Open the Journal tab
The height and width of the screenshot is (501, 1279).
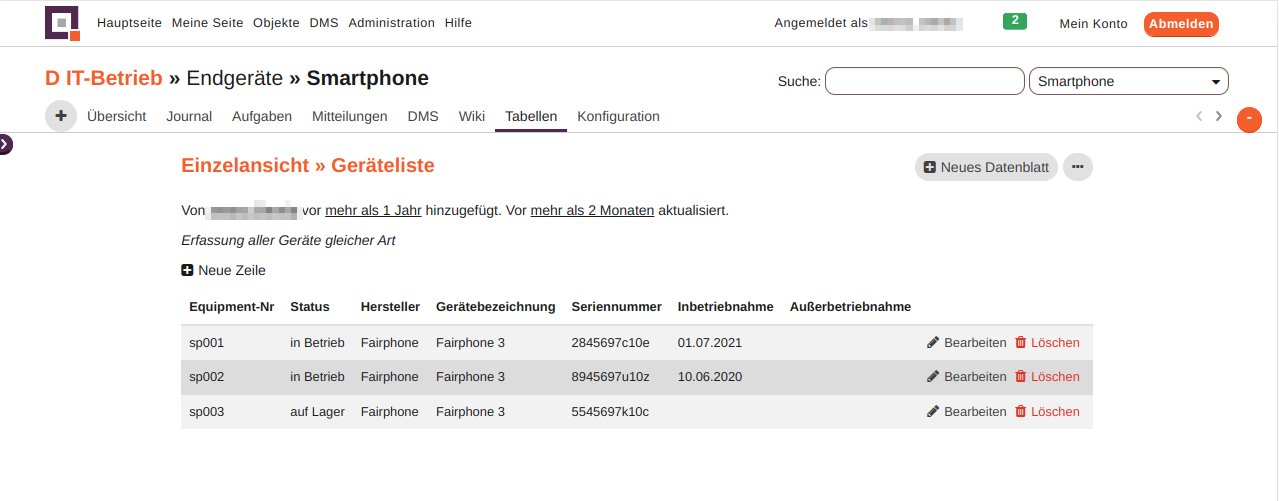189,116
